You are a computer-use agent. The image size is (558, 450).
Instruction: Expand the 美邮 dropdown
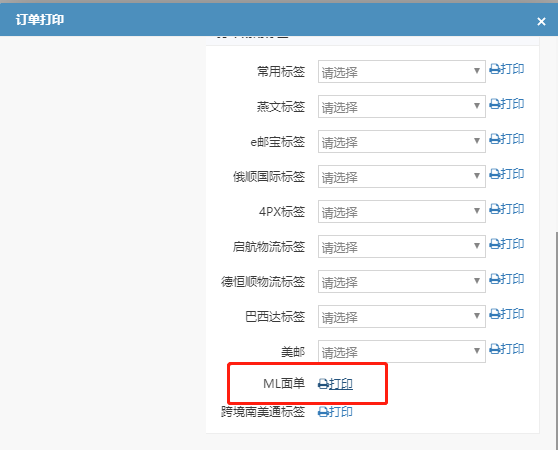click(x=402, y=352)
